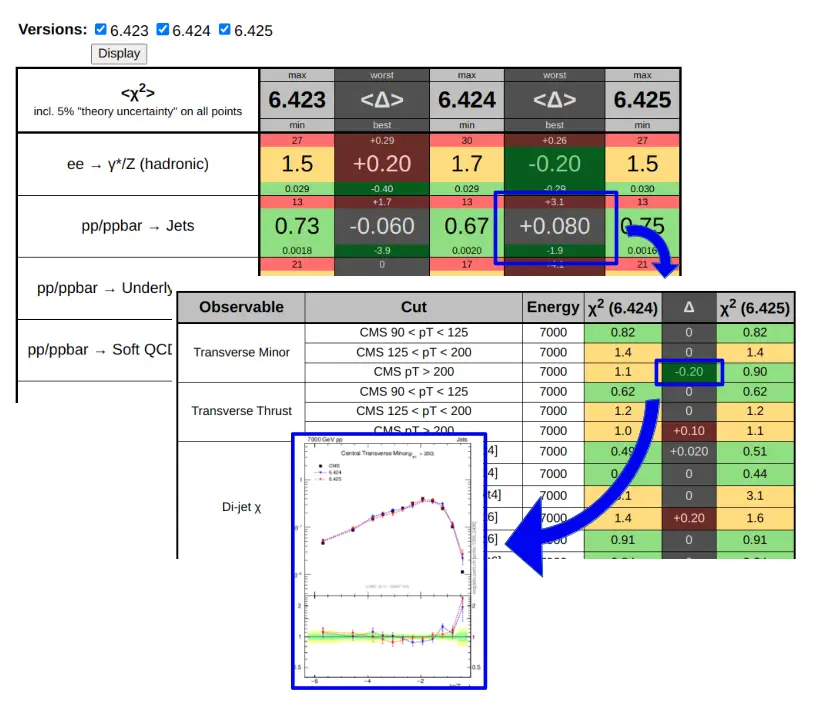Click the 6.424 version column header

tap(467, 100)
